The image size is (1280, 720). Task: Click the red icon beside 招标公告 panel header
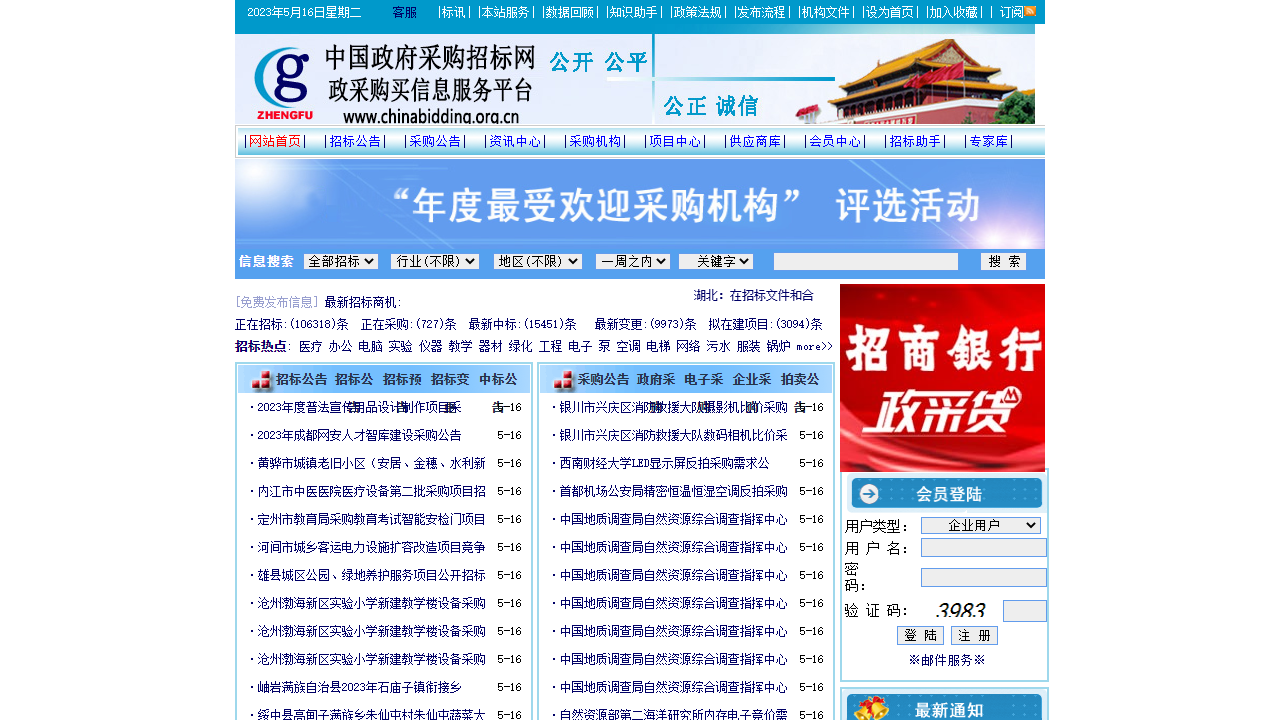point(261,381)
